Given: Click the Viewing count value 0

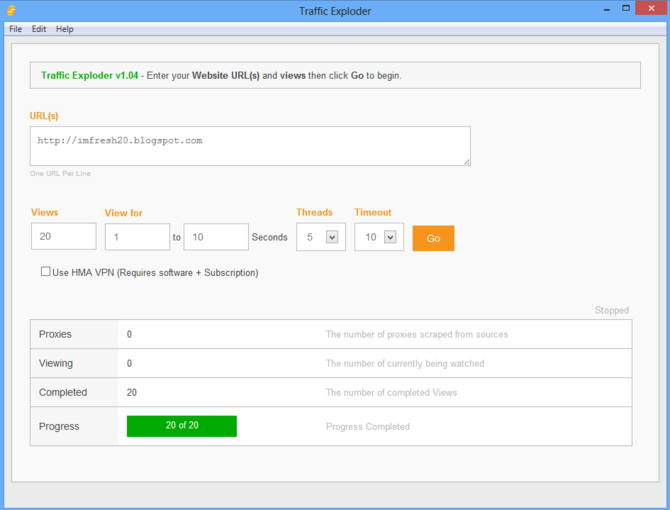Looking at the screenshot, I should [x=129, y=363].
